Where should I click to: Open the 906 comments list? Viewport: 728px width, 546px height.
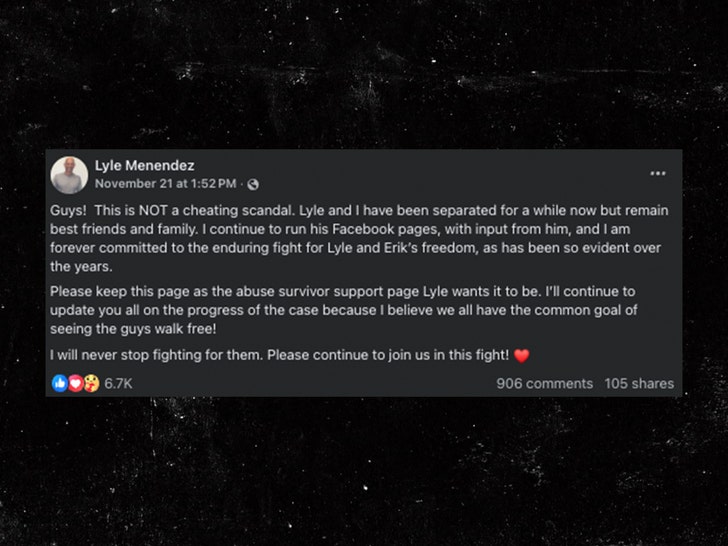544,383
